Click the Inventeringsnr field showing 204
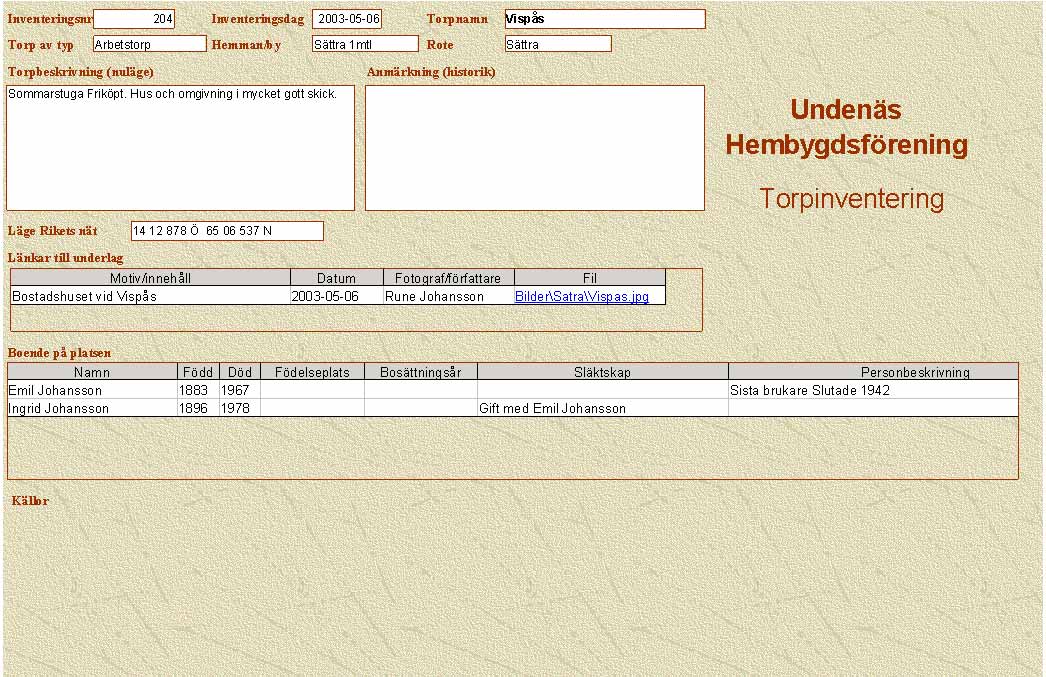Screen dimensions: 1046x677 pyautogui.click(x=134, y=19)
